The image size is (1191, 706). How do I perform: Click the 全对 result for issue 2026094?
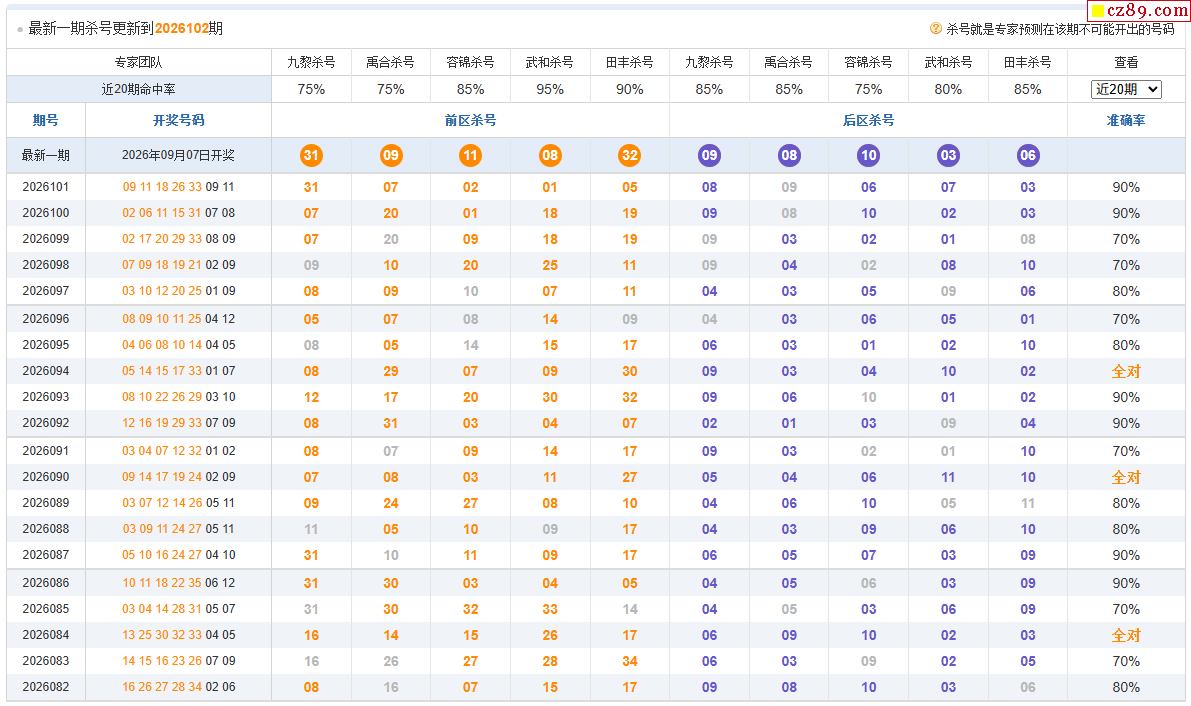pyautogui.click(x=1126, y=371)
